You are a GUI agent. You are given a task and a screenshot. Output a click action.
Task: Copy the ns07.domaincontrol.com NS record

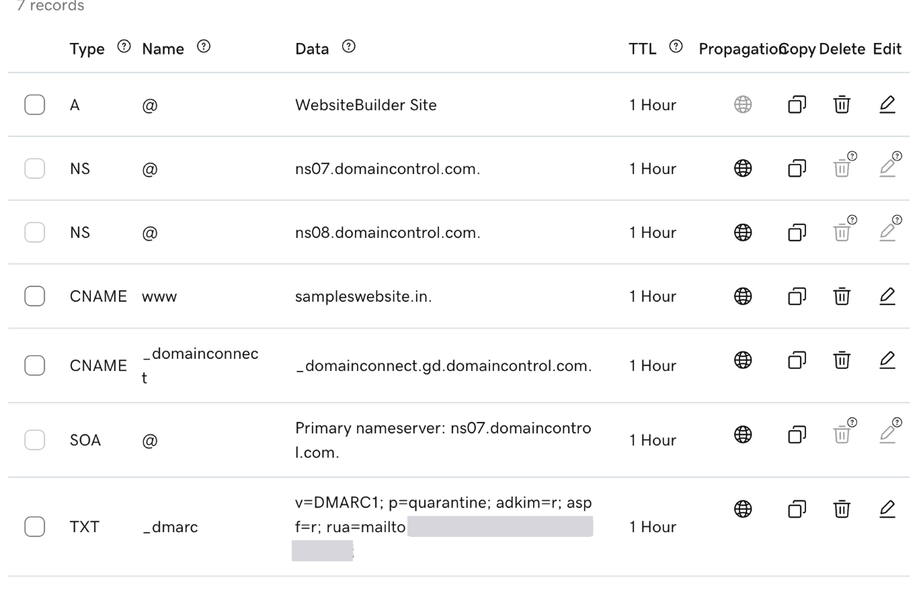click(x=797, y=168)
